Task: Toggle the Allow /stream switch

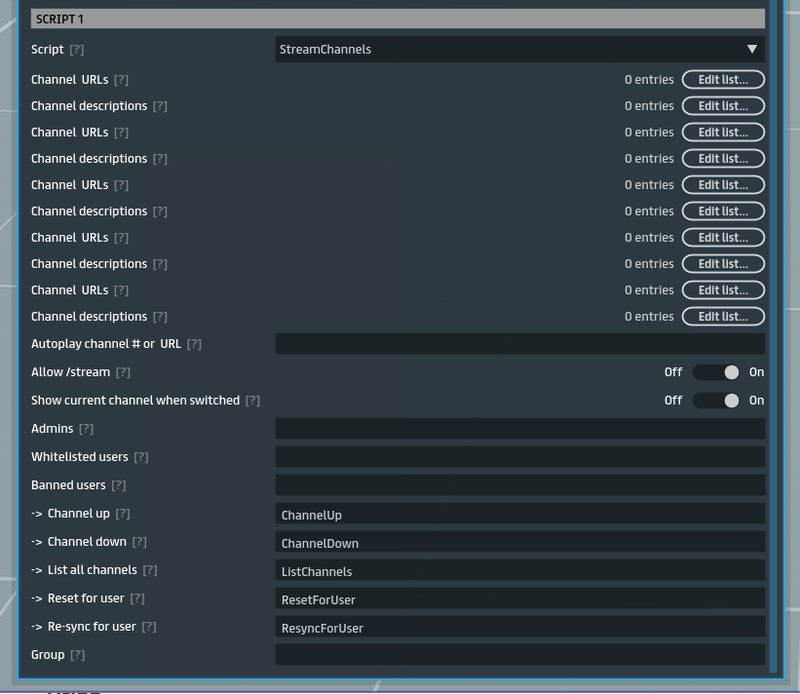Action: [x=716, y=372]
